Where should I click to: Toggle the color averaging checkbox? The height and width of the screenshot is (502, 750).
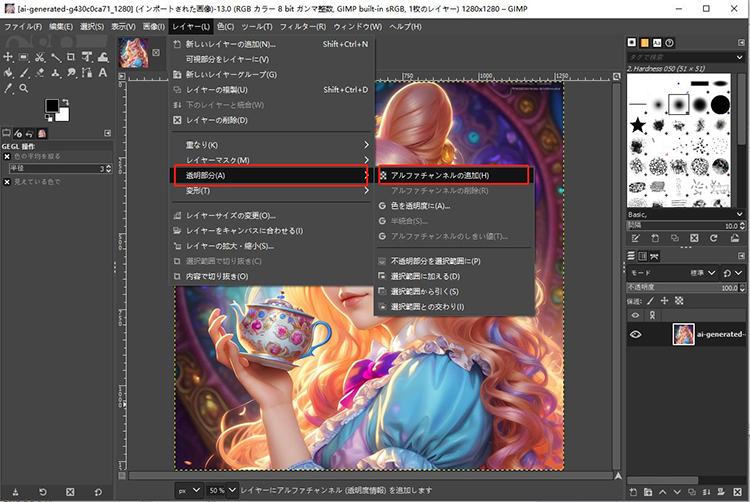[x=7, y=156]
